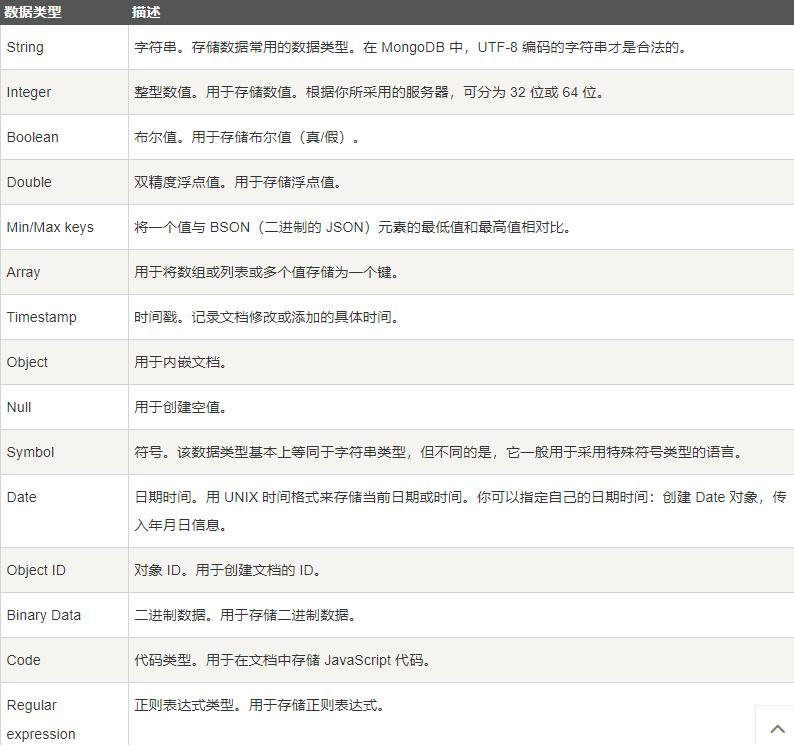Viewport: 794px width, 745px height.
Task: Select the 'Binary Data' cell
Action: [64, 615]
